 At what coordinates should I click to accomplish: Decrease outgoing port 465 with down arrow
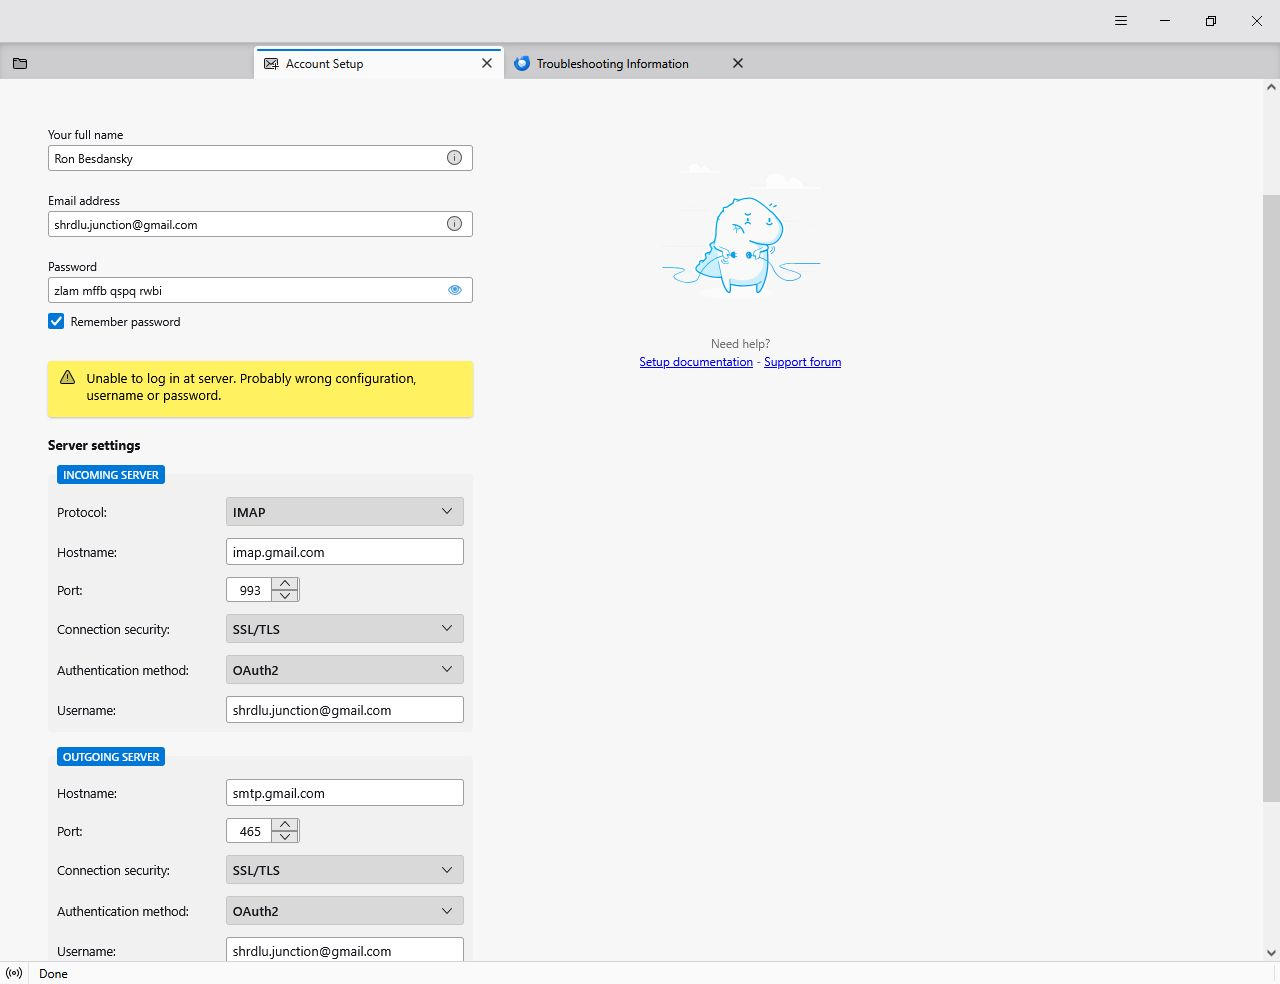click(285, 837)
